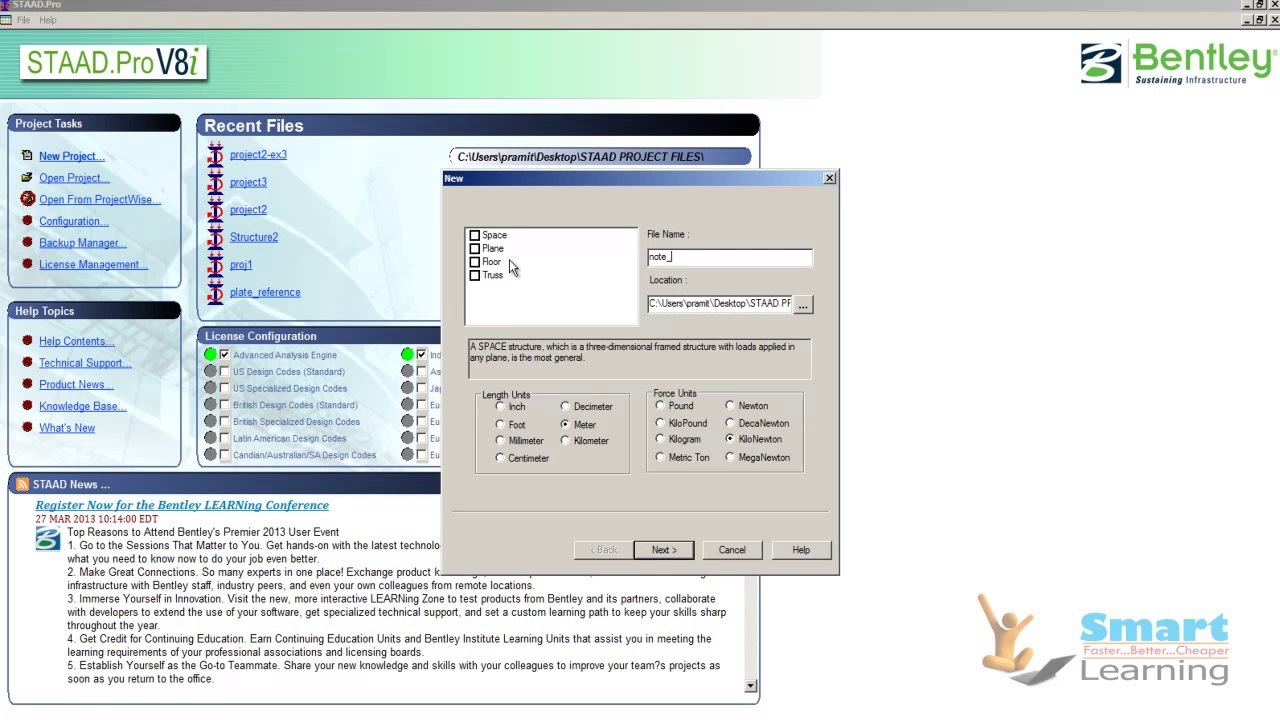1280x720 pixels.
Task: Click the proj1 file icon
Action: click(x=215, y=265)
